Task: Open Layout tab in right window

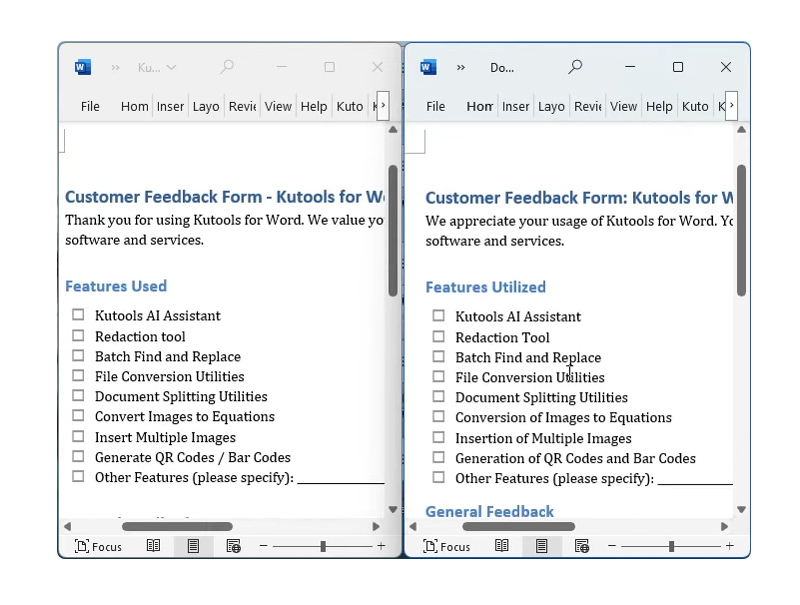Action: click(551, 106)
